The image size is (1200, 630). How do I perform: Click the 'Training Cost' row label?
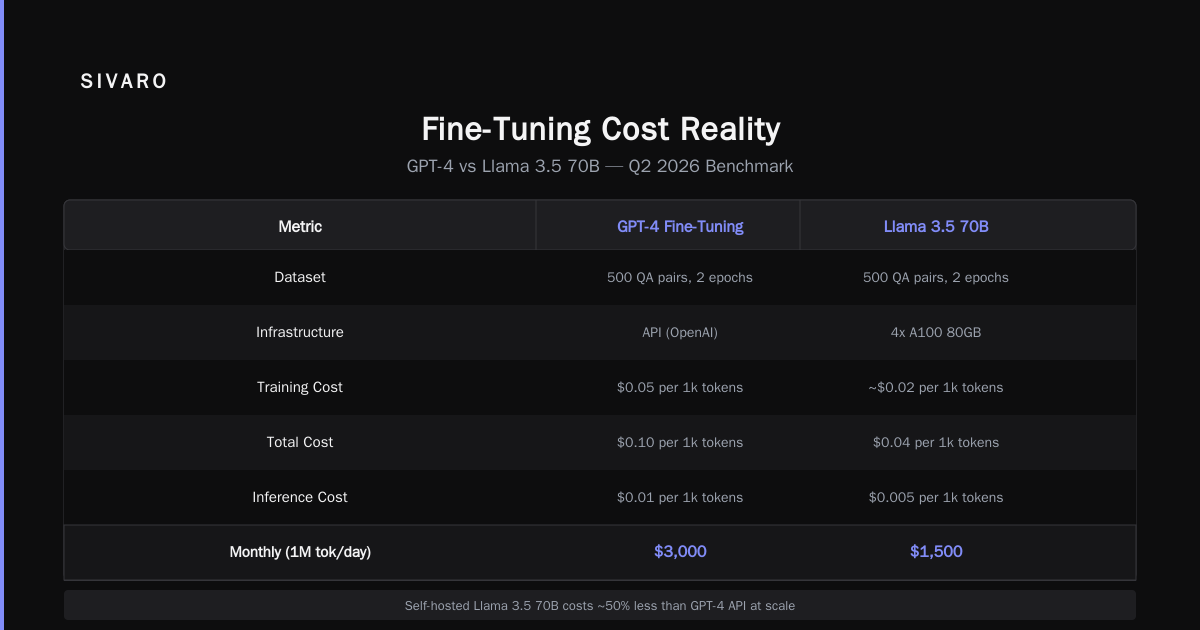pos(300,387)
